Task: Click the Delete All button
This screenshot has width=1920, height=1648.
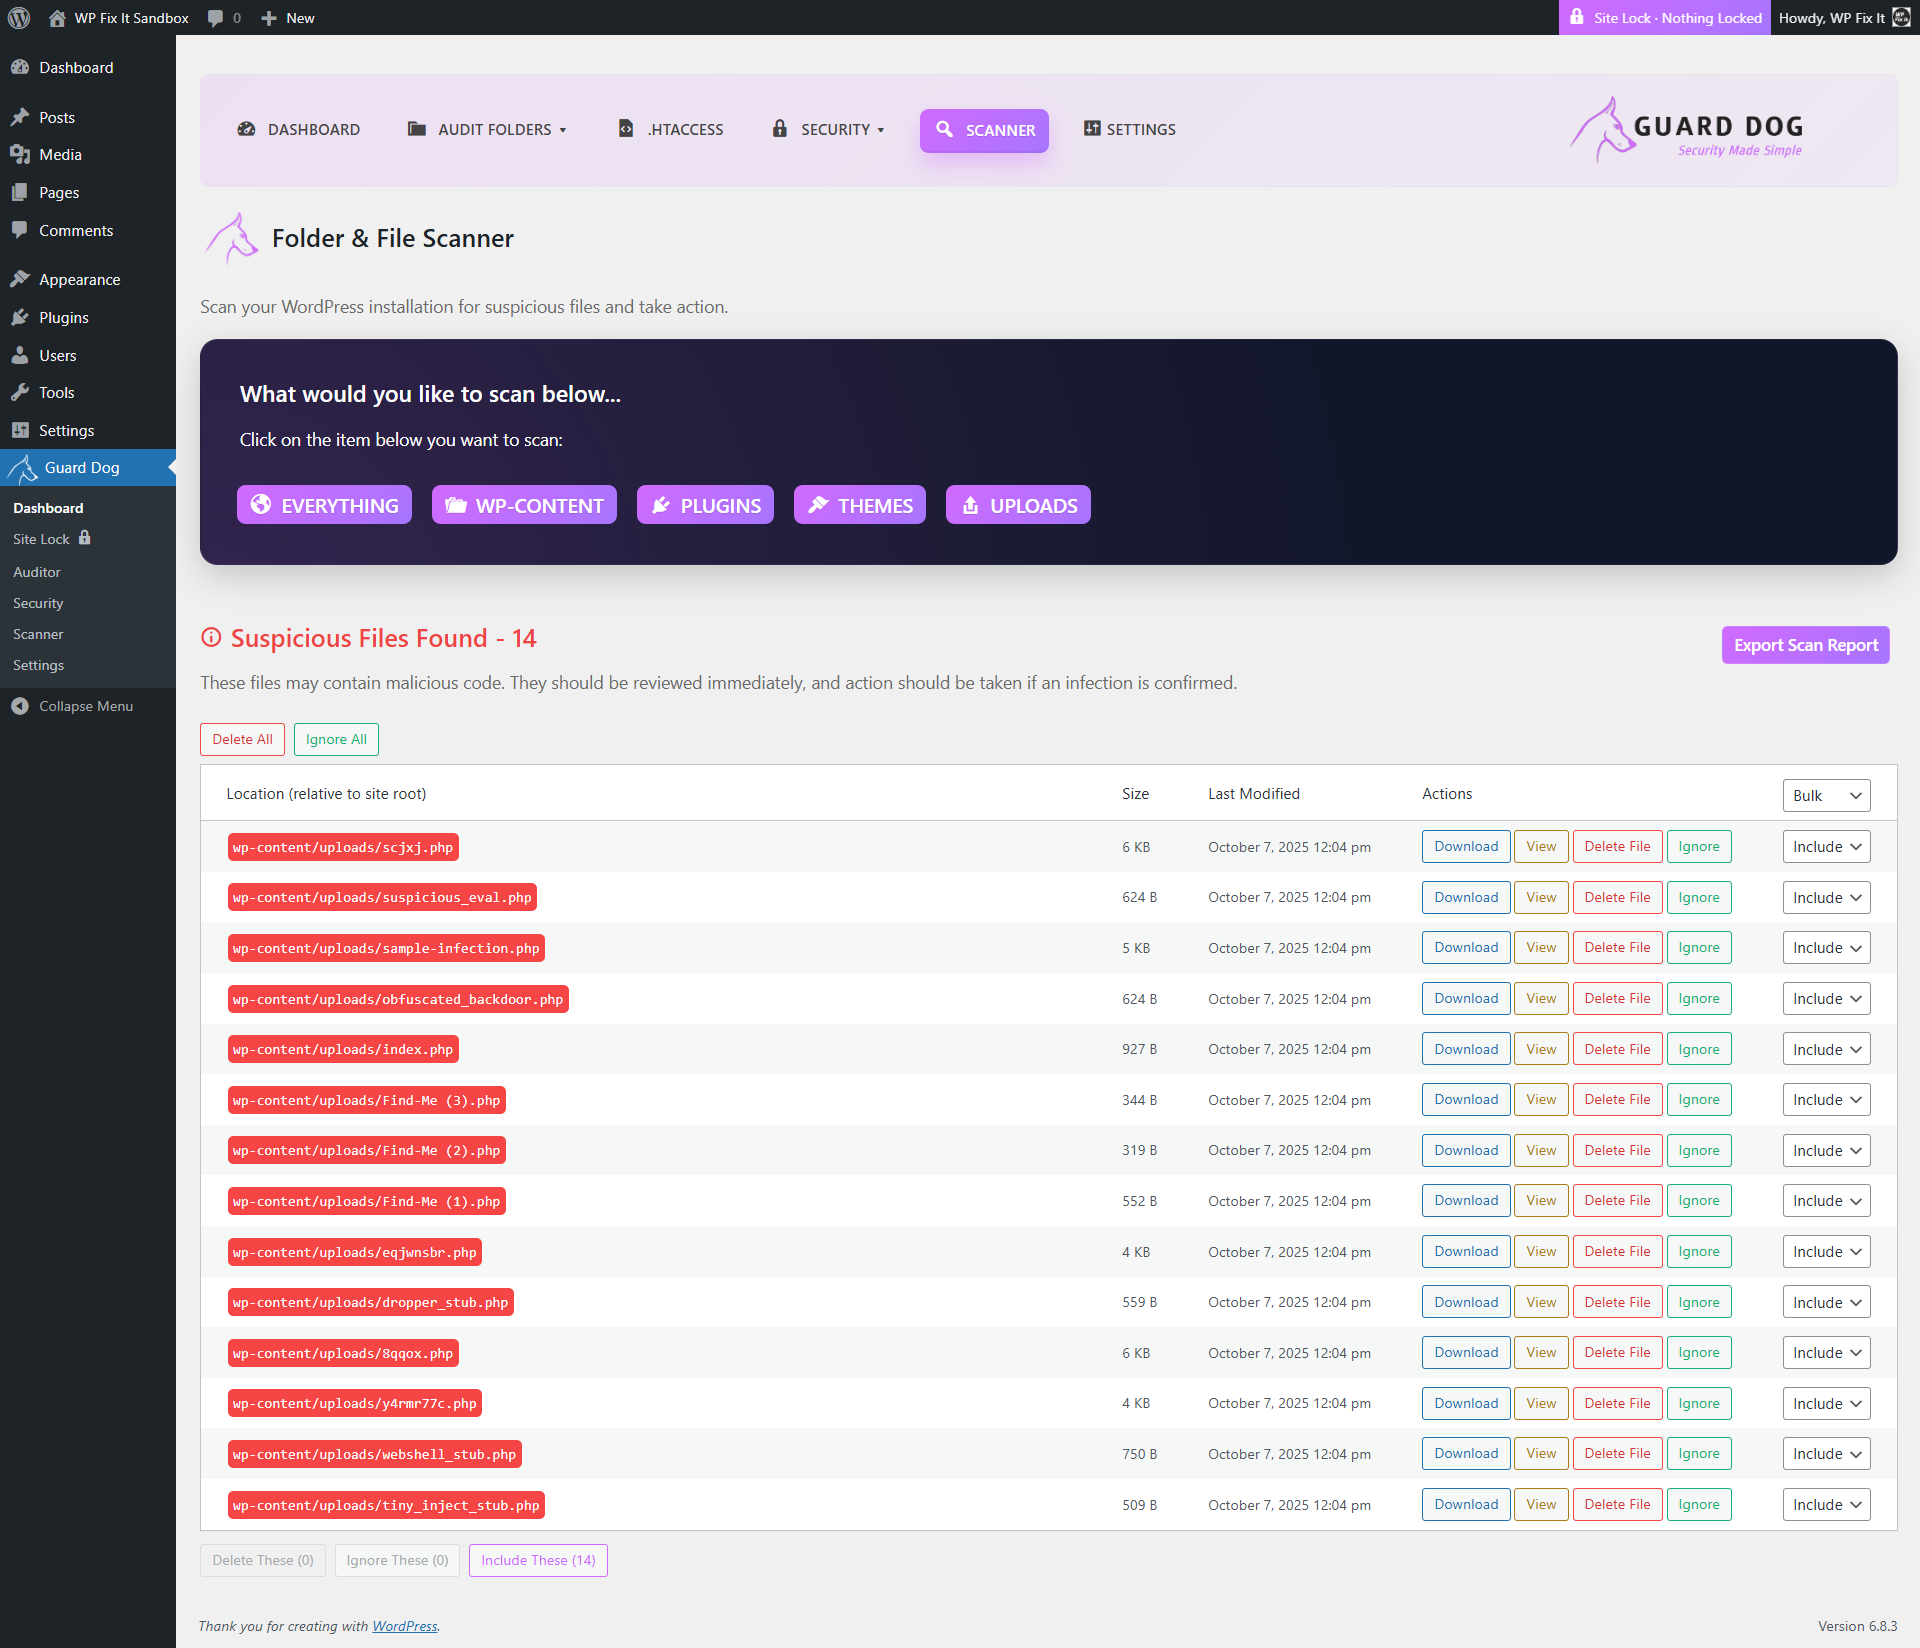Action: [x=242, y=740]
